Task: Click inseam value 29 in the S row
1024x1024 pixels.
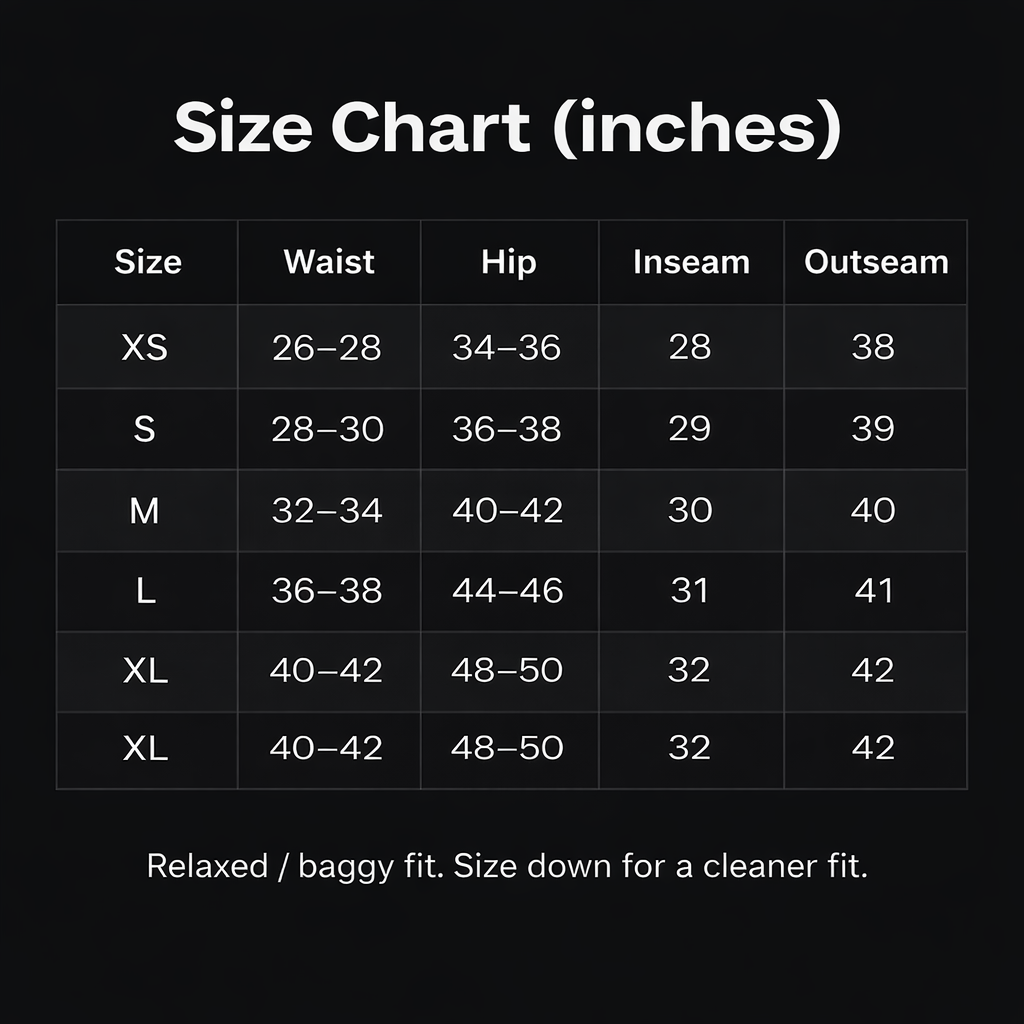Action: [x=689, y=429]
